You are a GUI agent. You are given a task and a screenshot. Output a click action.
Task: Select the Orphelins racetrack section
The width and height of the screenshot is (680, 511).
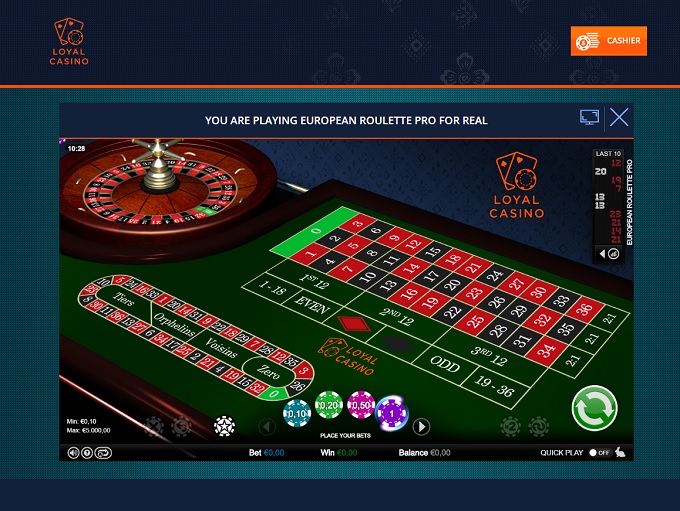pos(174,324)
